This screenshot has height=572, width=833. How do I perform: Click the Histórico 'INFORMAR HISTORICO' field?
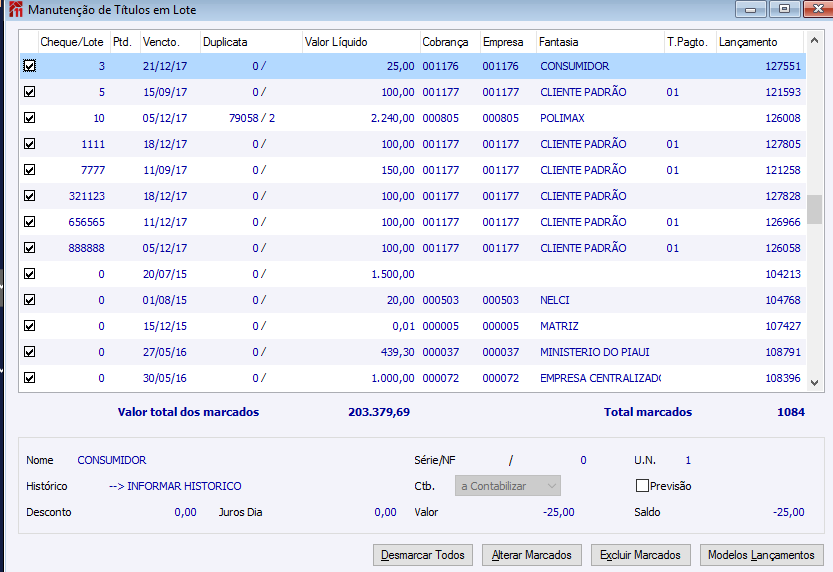(x=175, y=486)
